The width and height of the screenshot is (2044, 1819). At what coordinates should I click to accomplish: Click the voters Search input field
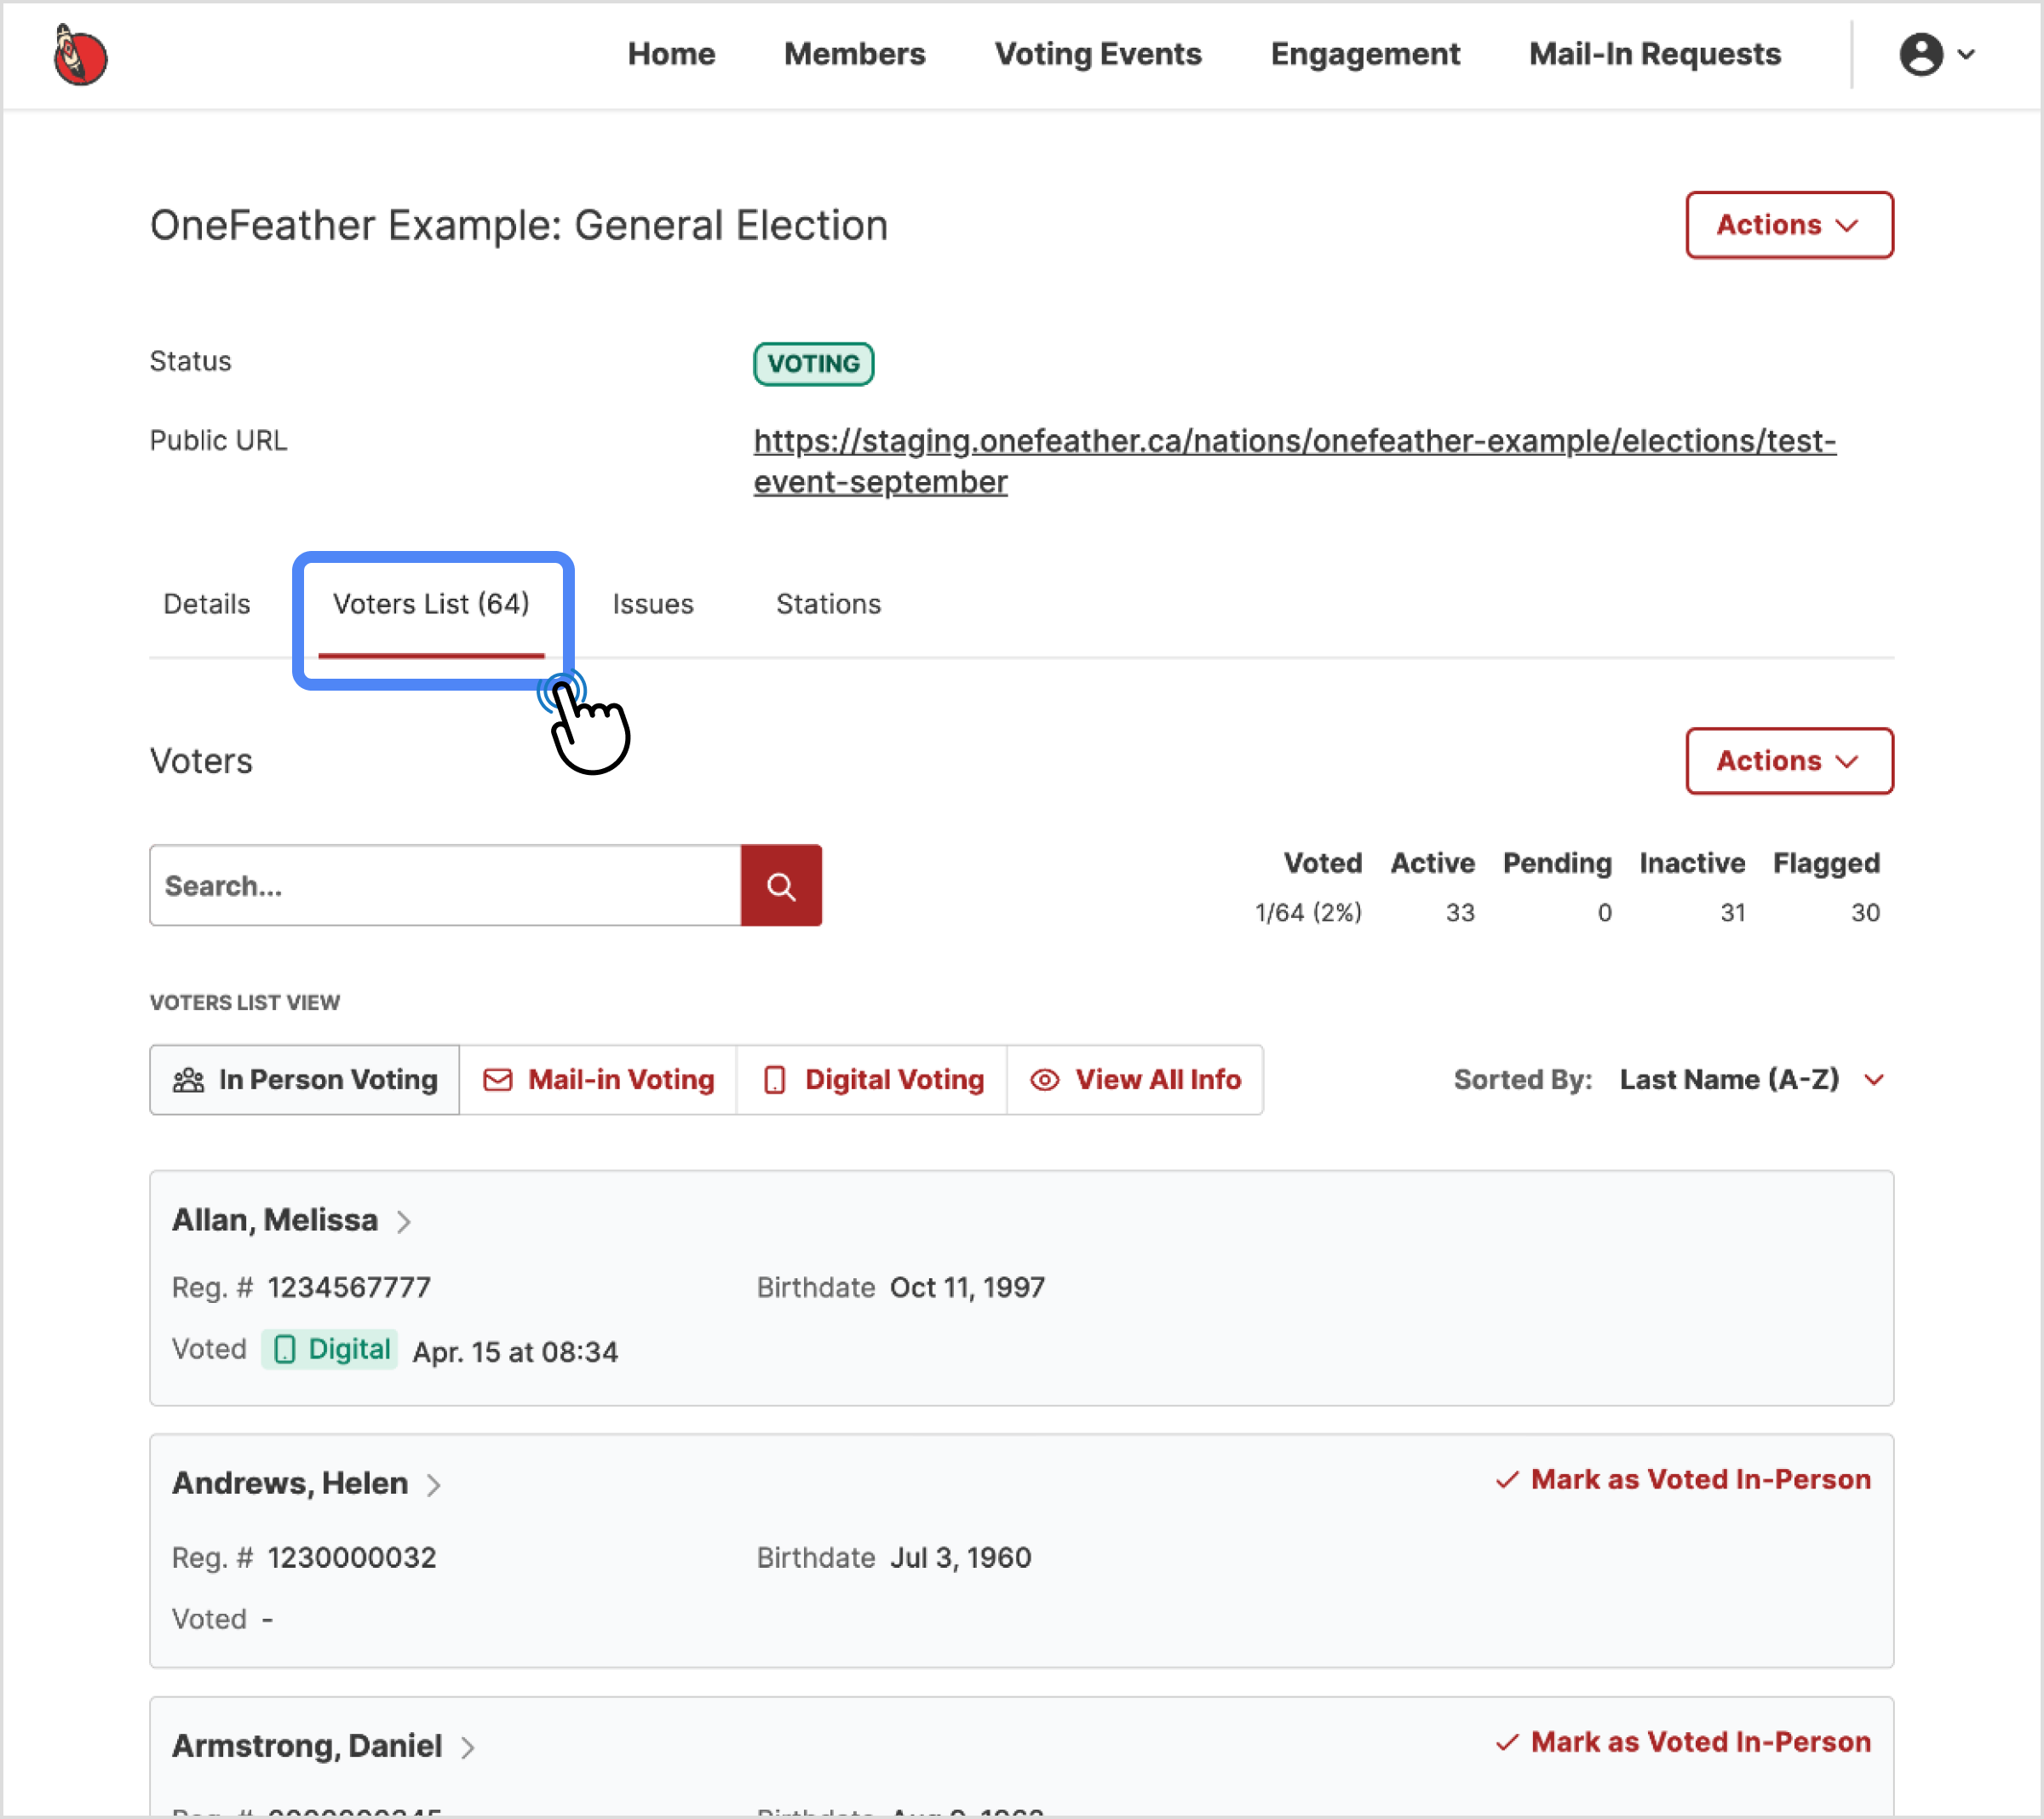pos(445,886)
